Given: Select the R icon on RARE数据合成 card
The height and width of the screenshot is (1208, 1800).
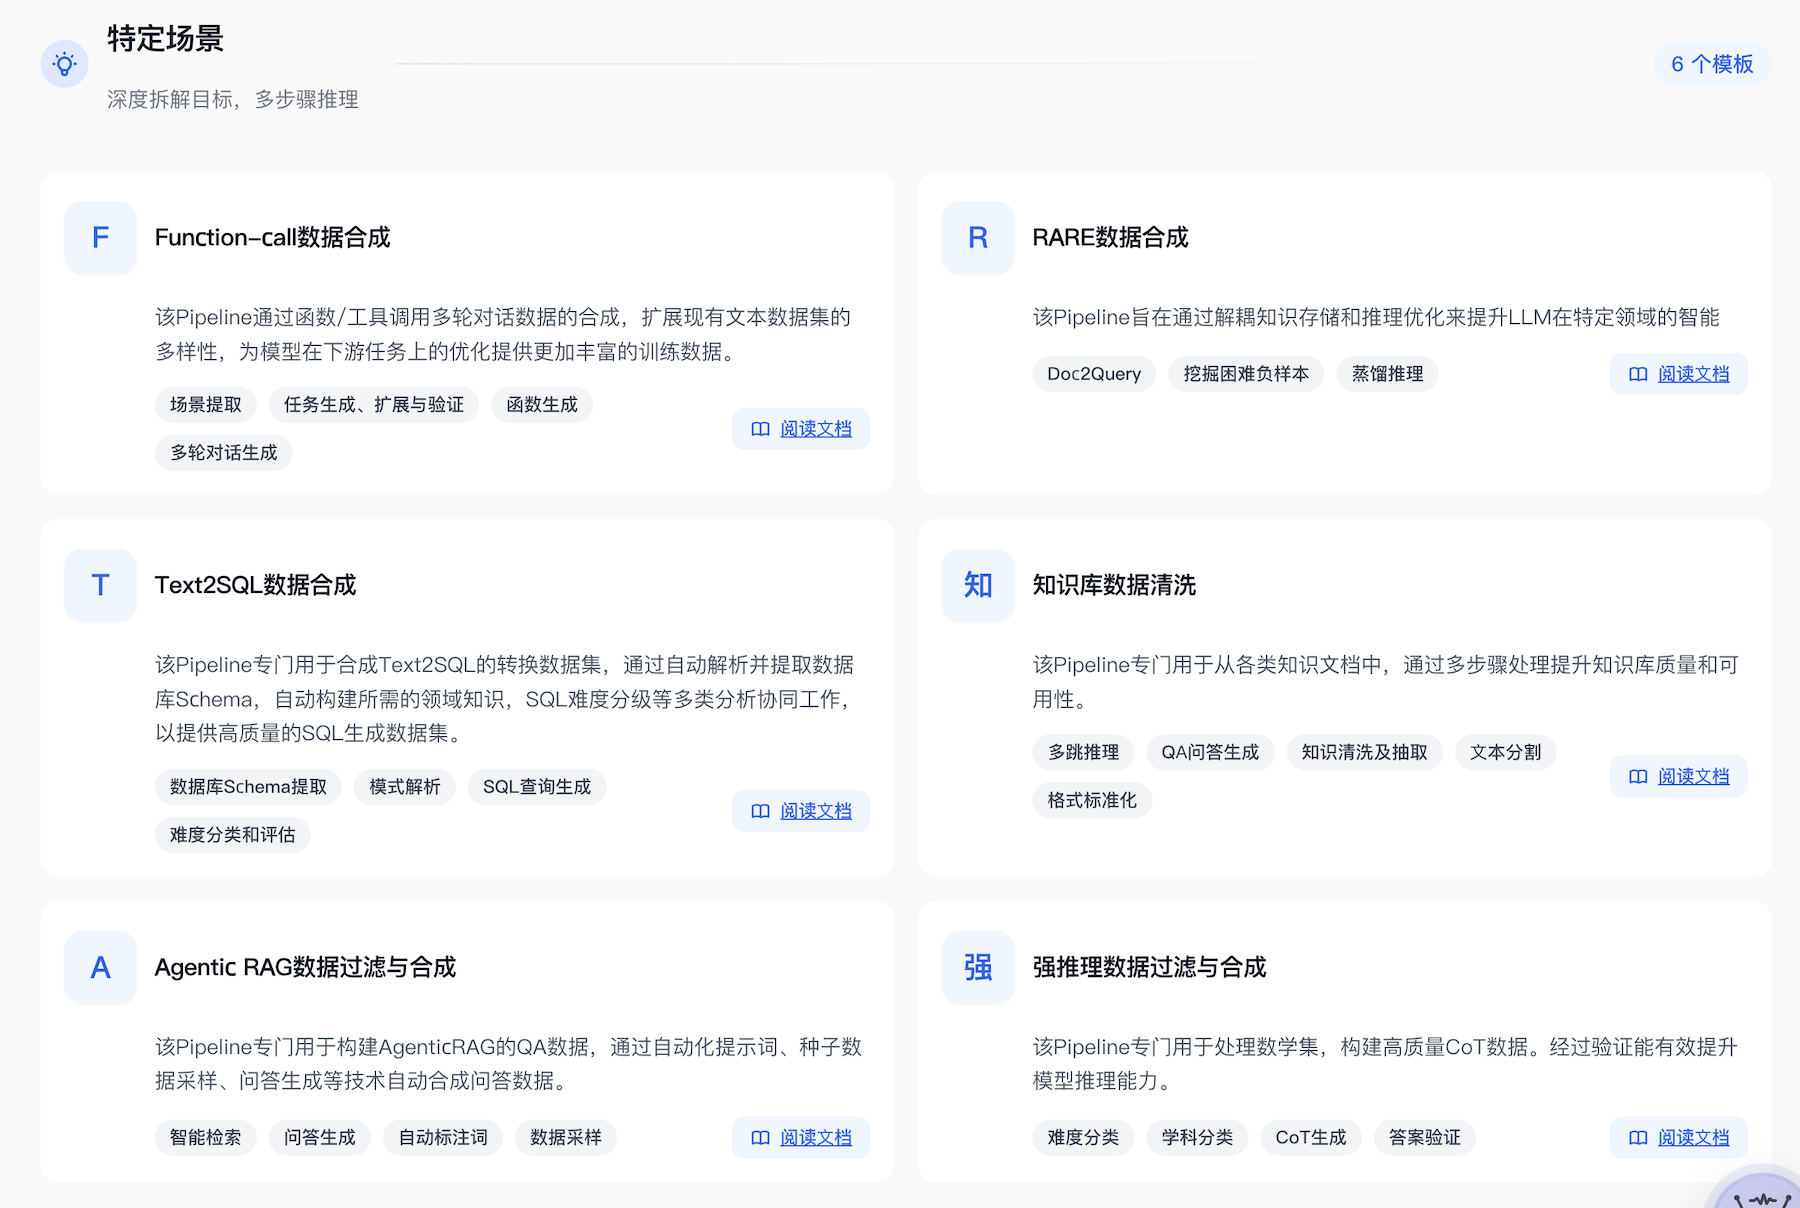Looking at the screenshot, I should point(977,238).
